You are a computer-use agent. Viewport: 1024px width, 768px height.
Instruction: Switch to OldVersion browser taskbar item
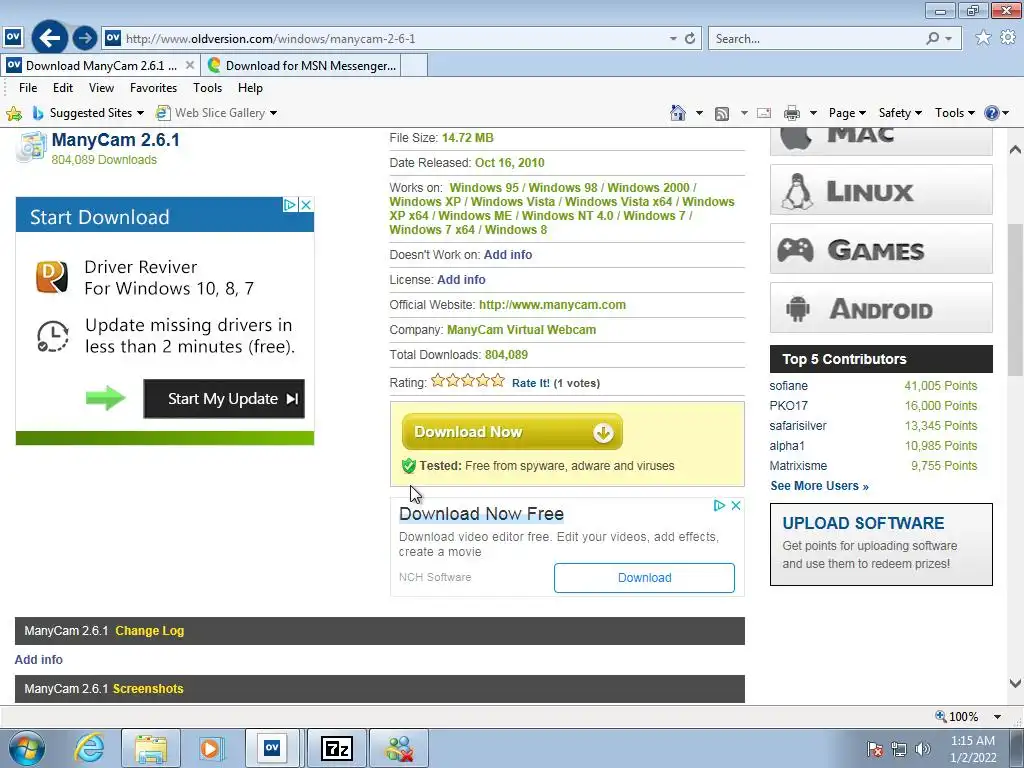272,748
